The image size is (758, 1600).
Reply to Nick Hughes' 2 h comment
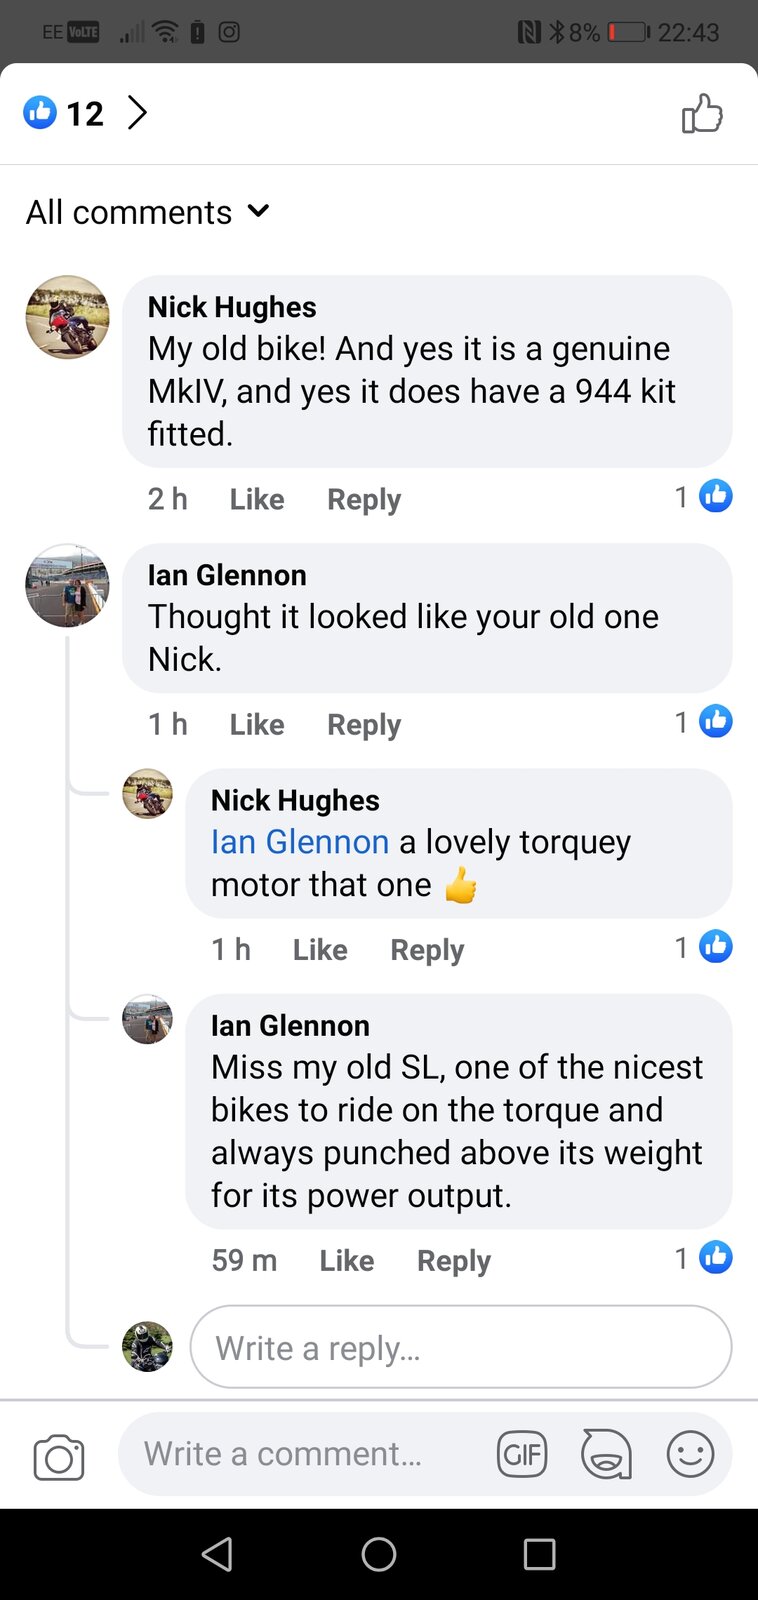click(364, 499)
